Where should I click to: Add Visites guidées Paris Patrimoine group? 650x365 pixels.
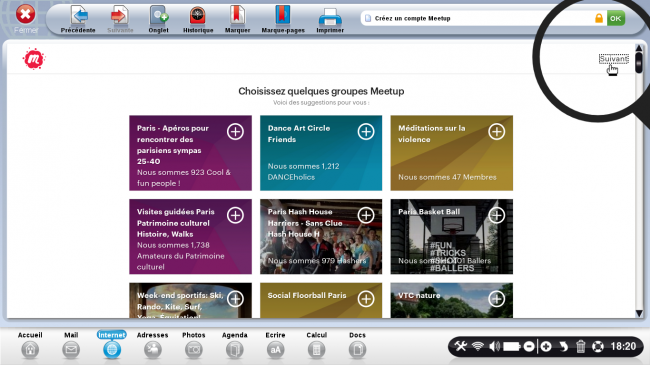[x=235, y=215]
